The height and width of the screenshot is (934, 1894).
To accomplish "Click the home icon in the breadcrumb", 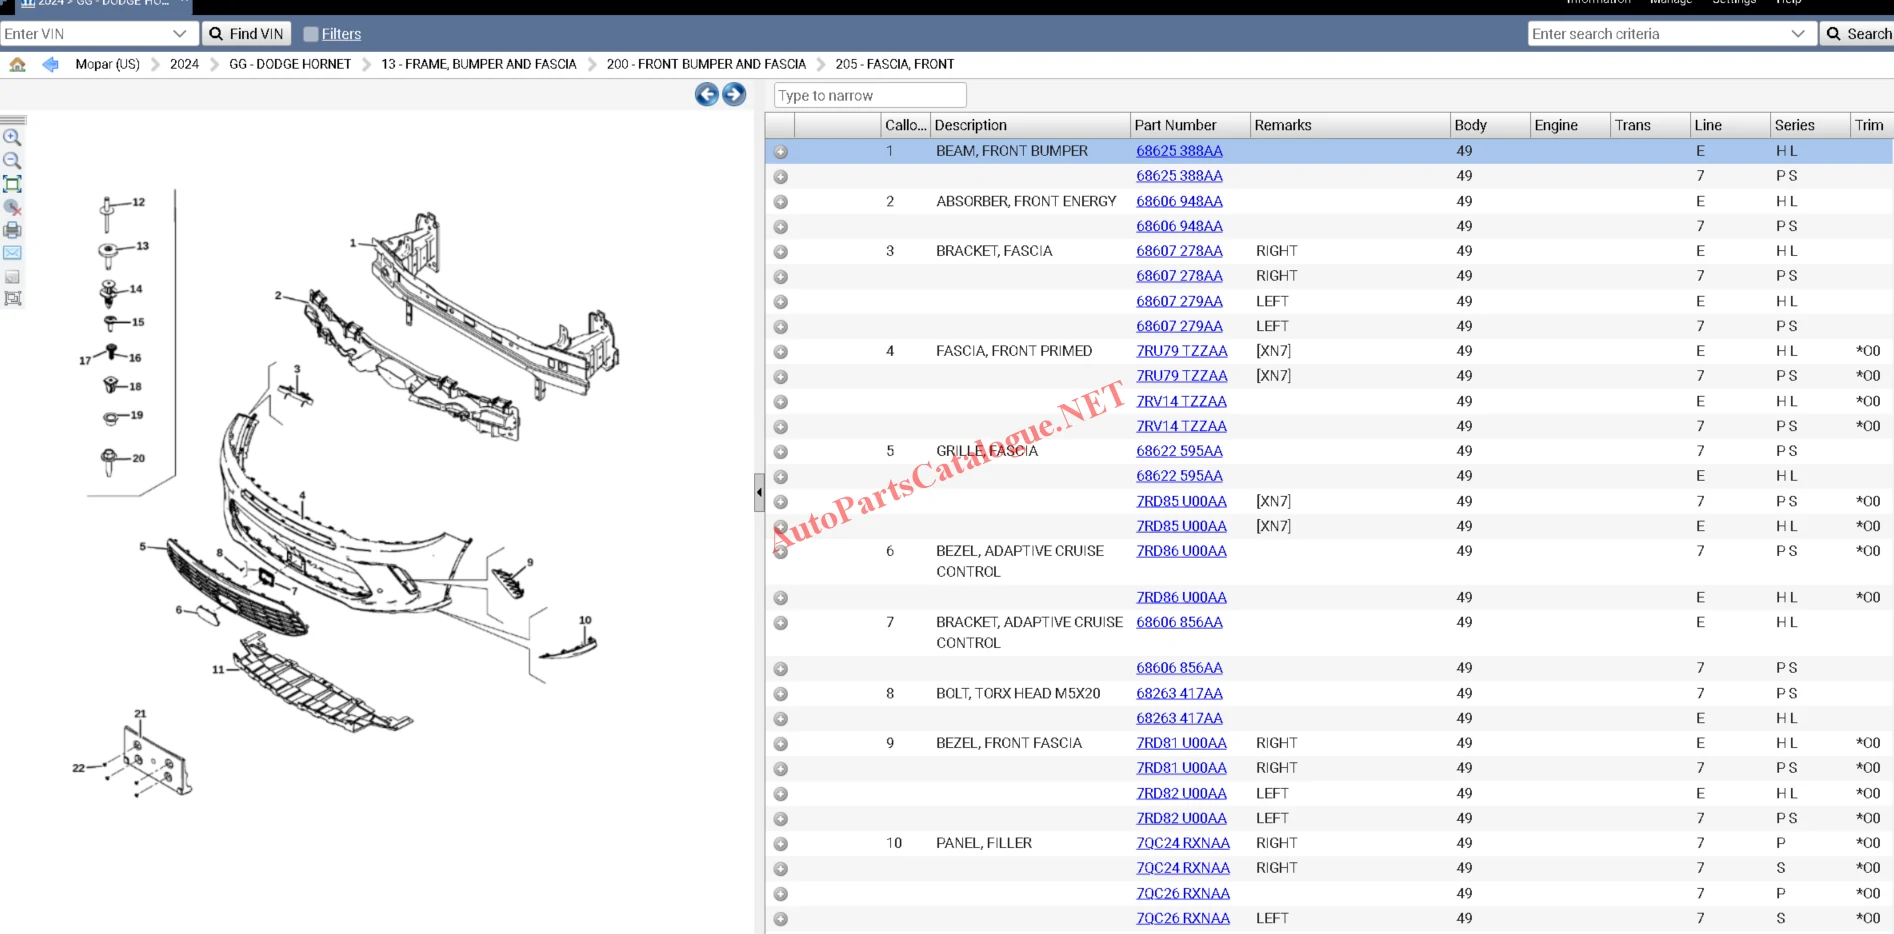I will [17, 64].
